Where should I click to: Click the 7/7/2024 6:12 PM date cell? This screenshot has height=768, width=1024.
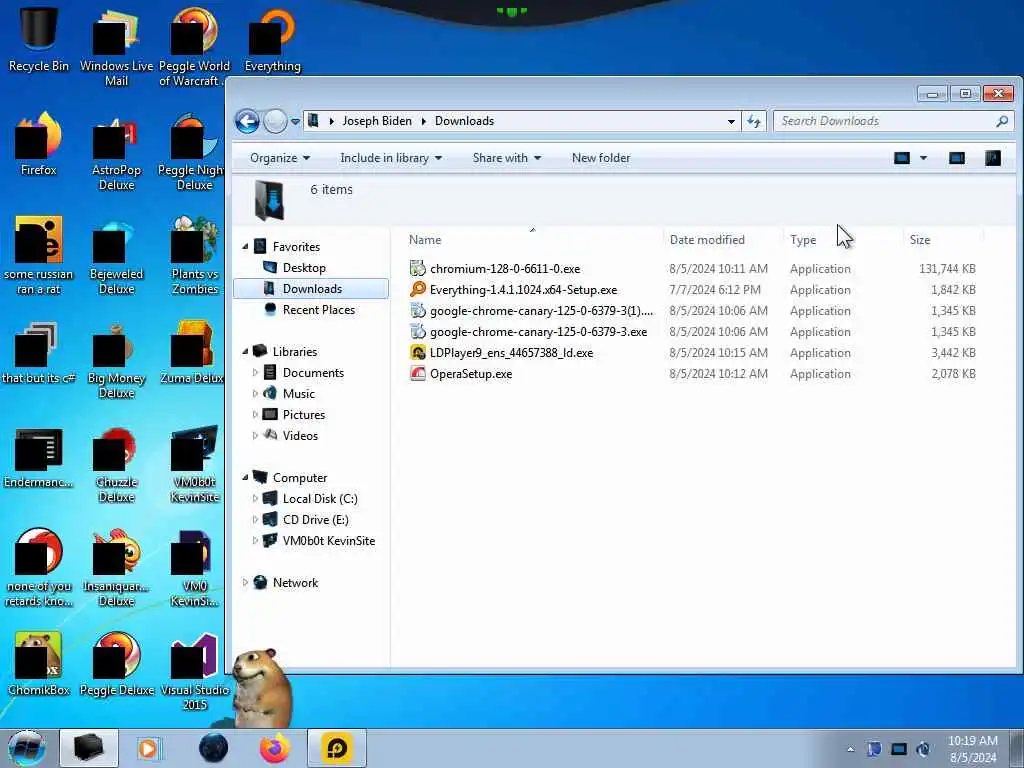[714, 289]
